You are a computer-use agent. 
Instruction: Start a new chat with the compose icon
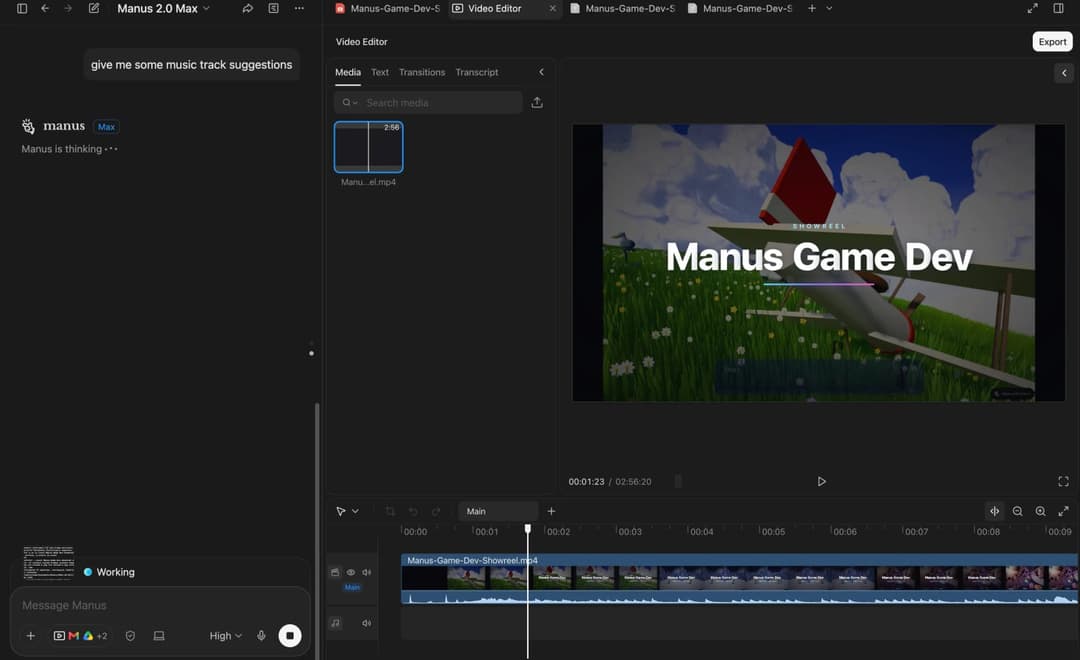pyautogui.click(x=94, y=8)
